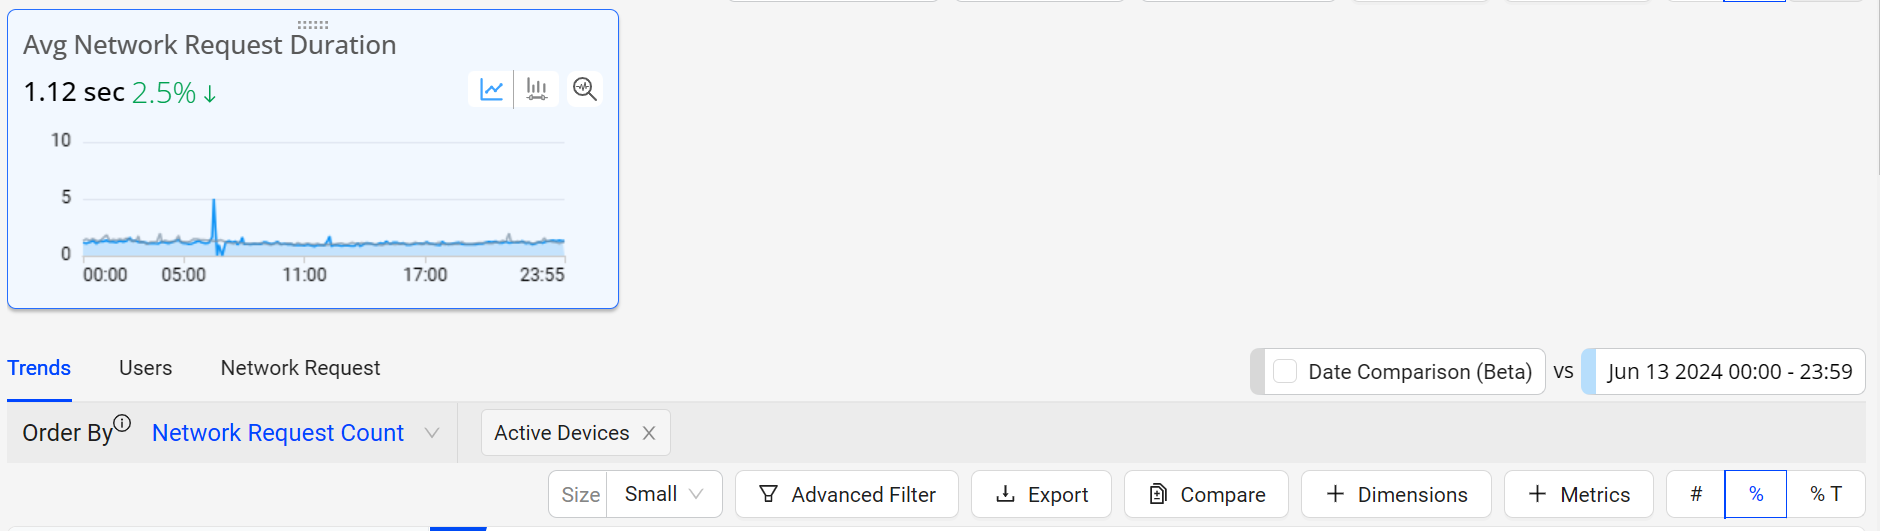Viewport: 1880px width, 531px height.
Task: Switch to the Network Request tab
Action: 300,368
